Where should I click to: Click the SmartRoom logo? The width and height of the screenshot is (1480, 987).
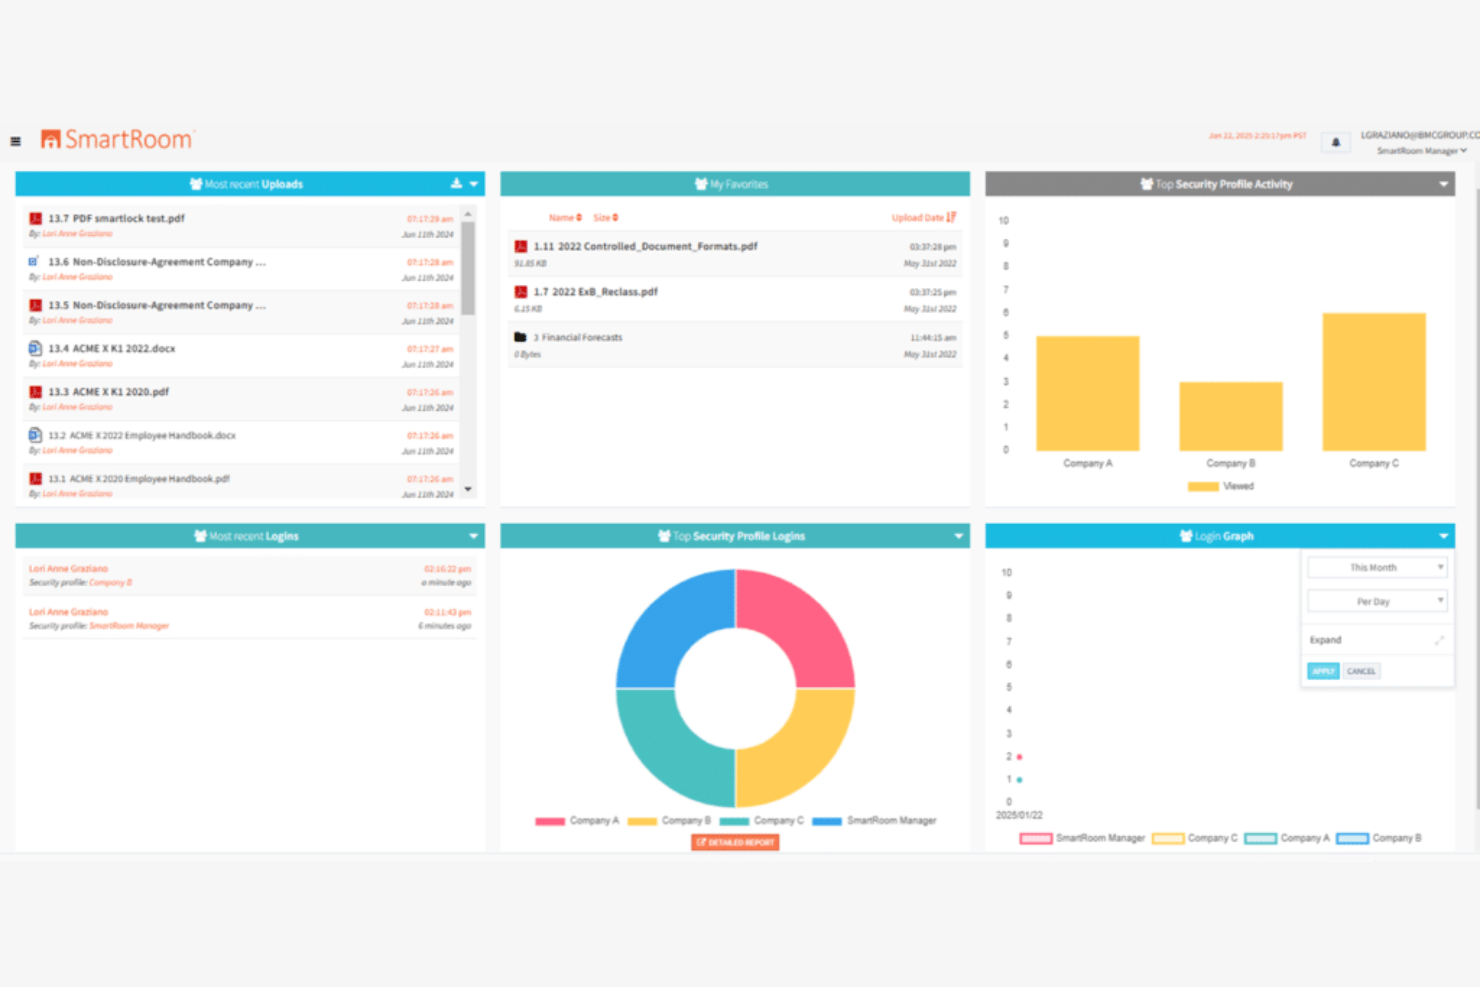point(116,139)
